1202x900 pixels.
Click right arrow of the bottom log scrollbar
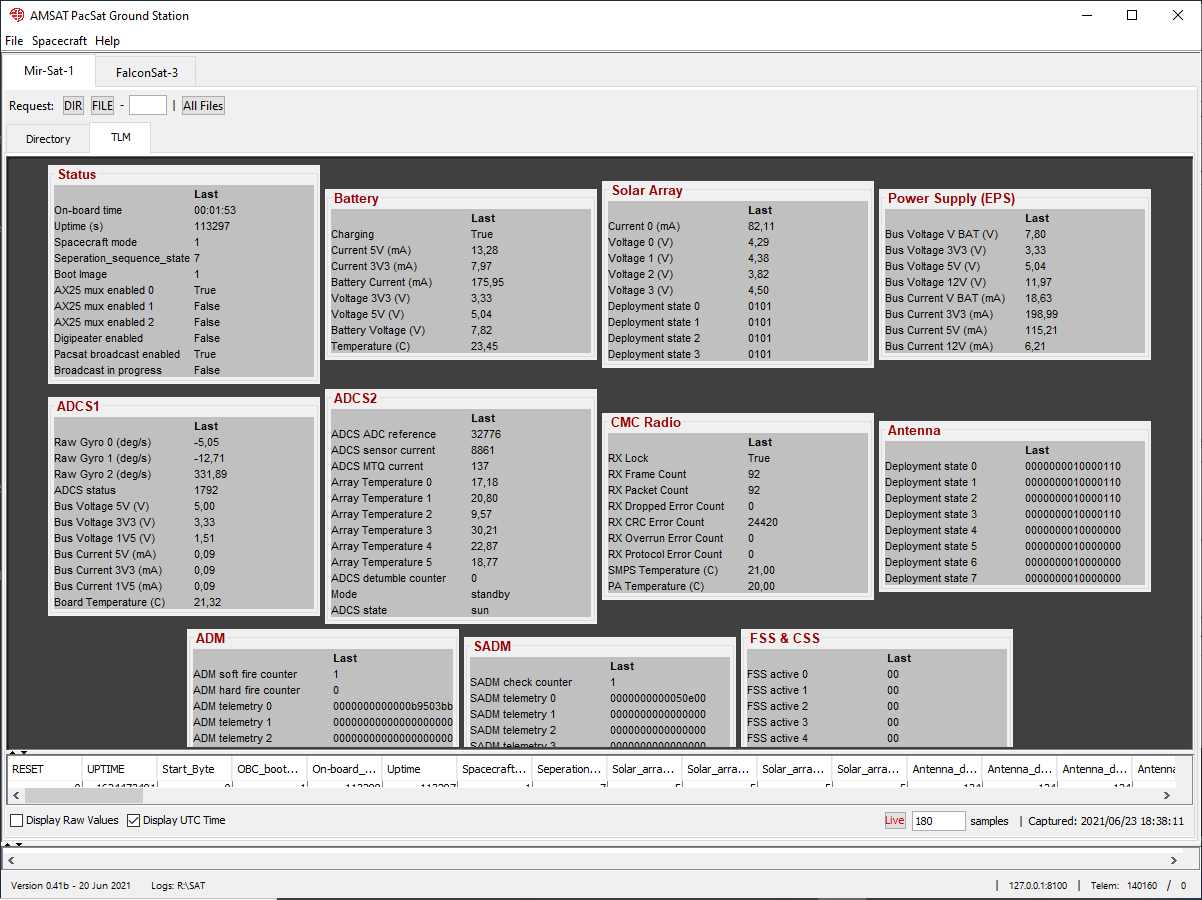pos(1173,860)
